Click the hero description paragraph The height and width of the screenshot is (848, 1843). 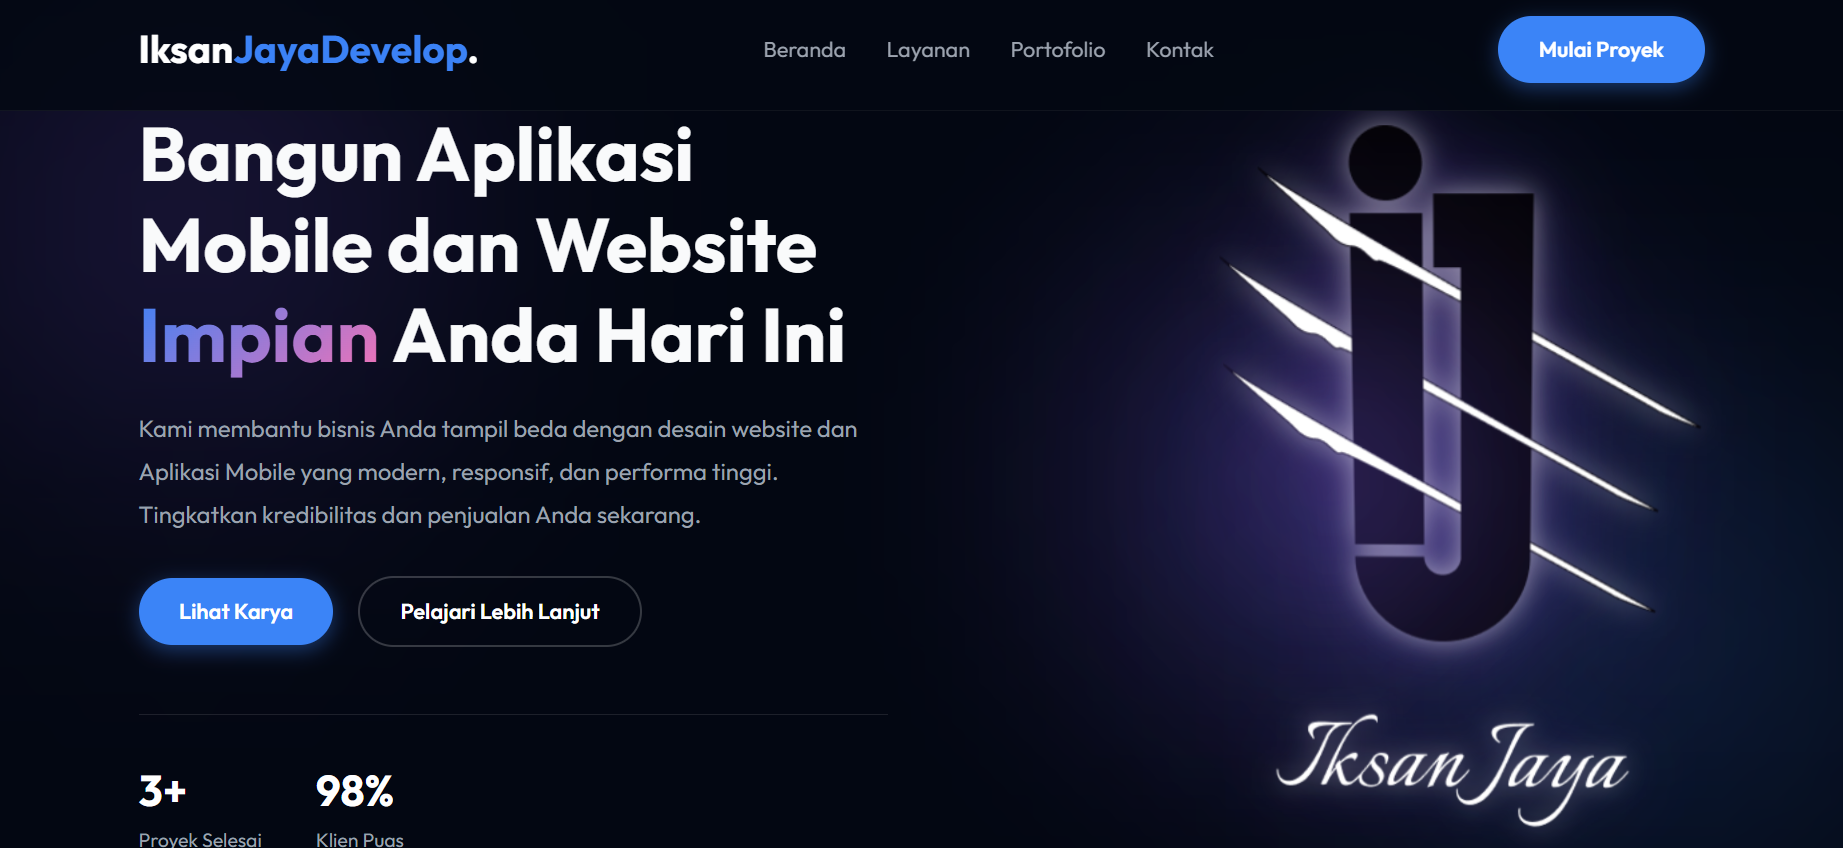(x=498, y=472)
